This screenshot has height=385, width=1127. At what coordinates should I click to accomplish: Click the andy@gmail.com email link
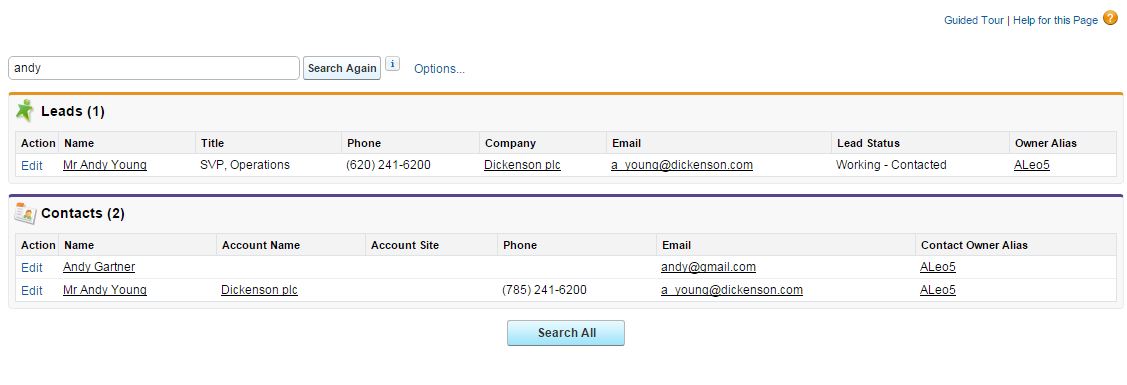[x=709, y=266]
